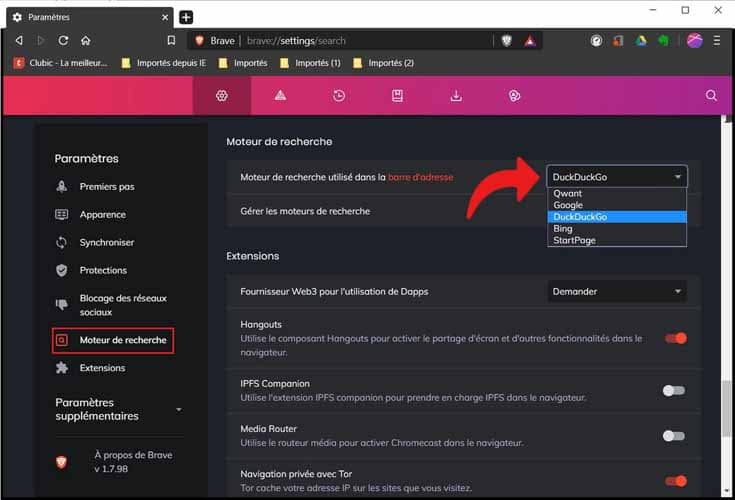Select Google from search engine list
Image resolution: width=735 pixels, height=500 pixels.
click(616, 205)
